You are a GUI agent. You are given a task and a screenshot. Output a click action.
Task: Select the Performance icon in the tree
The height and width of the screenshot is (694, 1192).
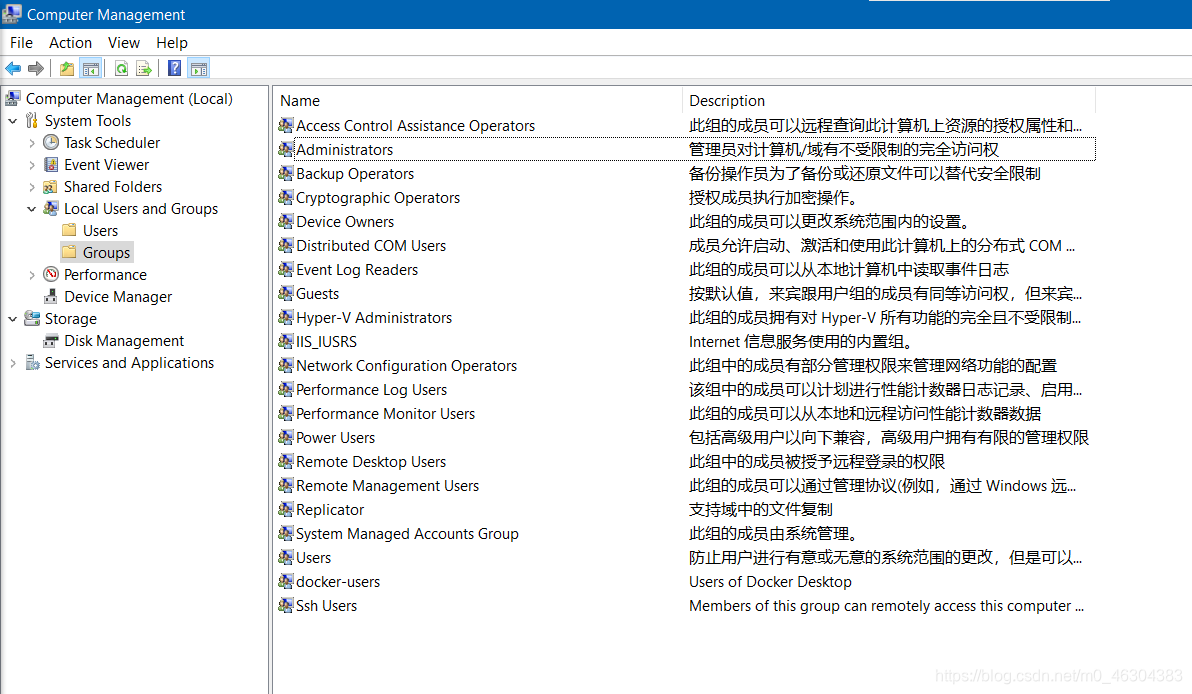51,274
